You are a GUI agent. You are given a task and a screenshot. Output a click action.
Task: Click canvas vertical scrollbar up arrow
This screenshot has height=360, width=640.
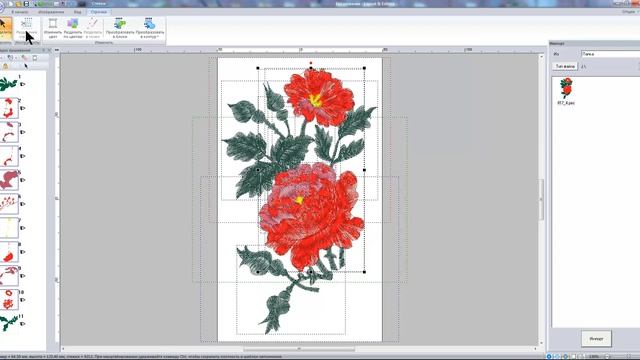click(542, 57)
